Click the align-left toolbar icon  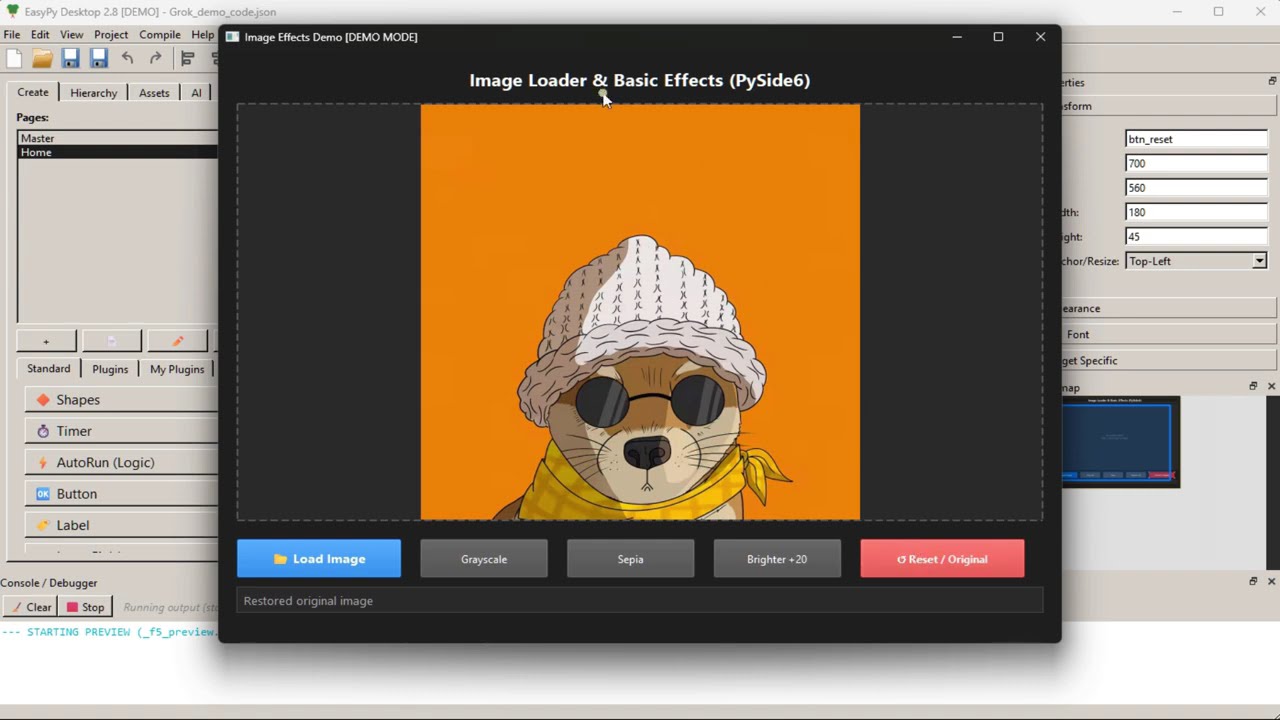[x=187, y=59]
